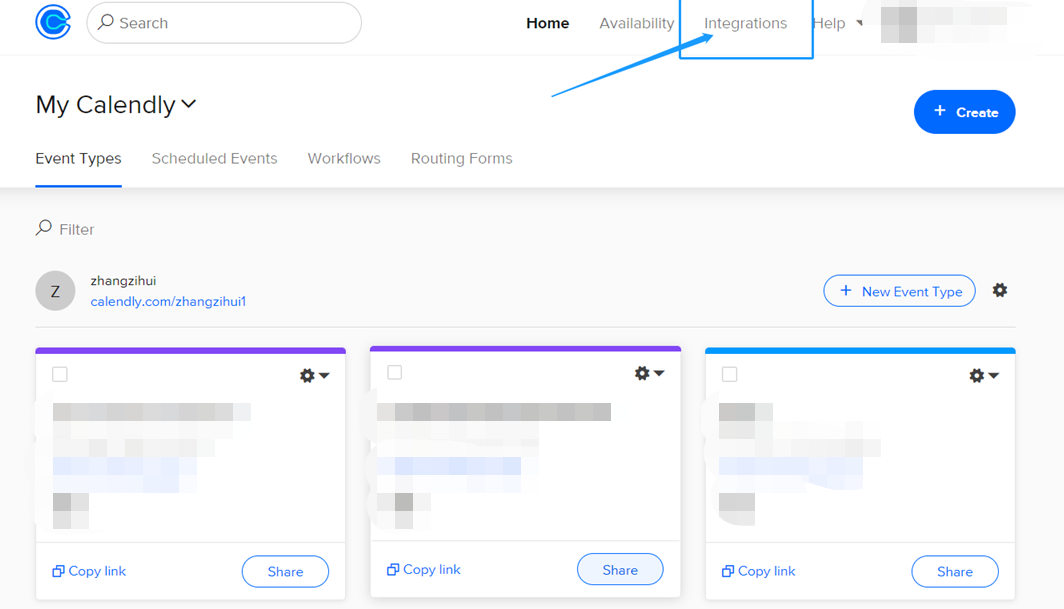Open the user settings gear beside New Event Type

[1000, 291]
